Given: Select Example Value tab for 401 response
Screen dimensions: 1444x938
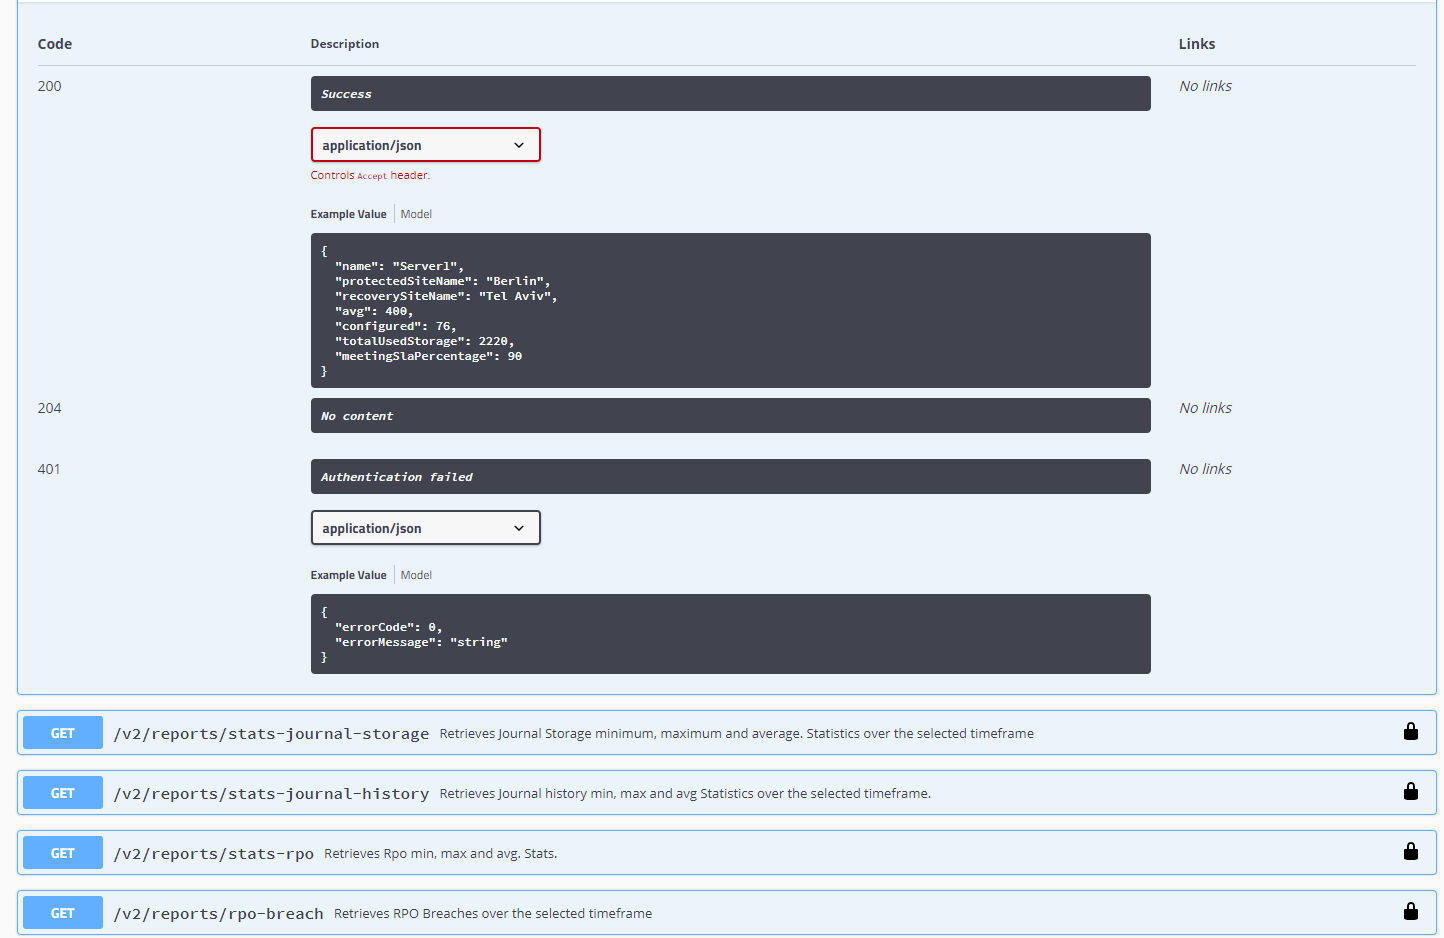Looking at the screenshot, I should pyautogui.click(x=348, y=575).
